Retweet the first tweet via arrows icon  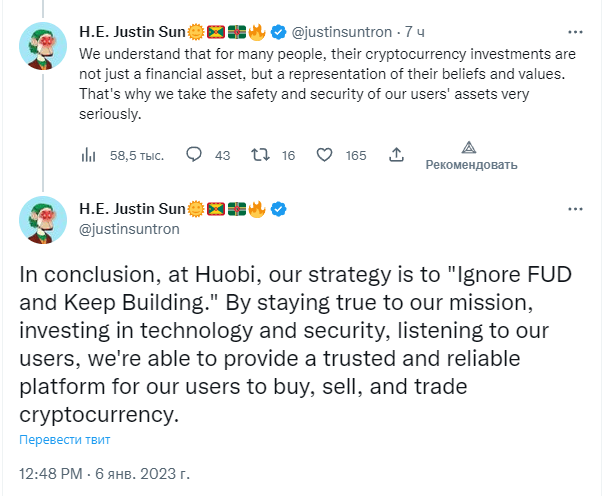click(x=260, y=155)
